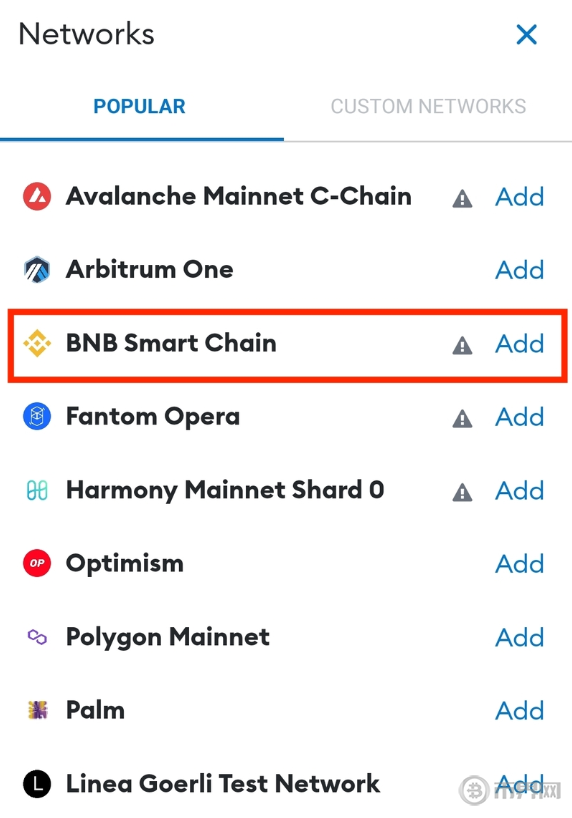The width and height of the screenshot is (572, 818).
Task: Click the Arbitrum One network icon
Action: click(x=37, y=270)
